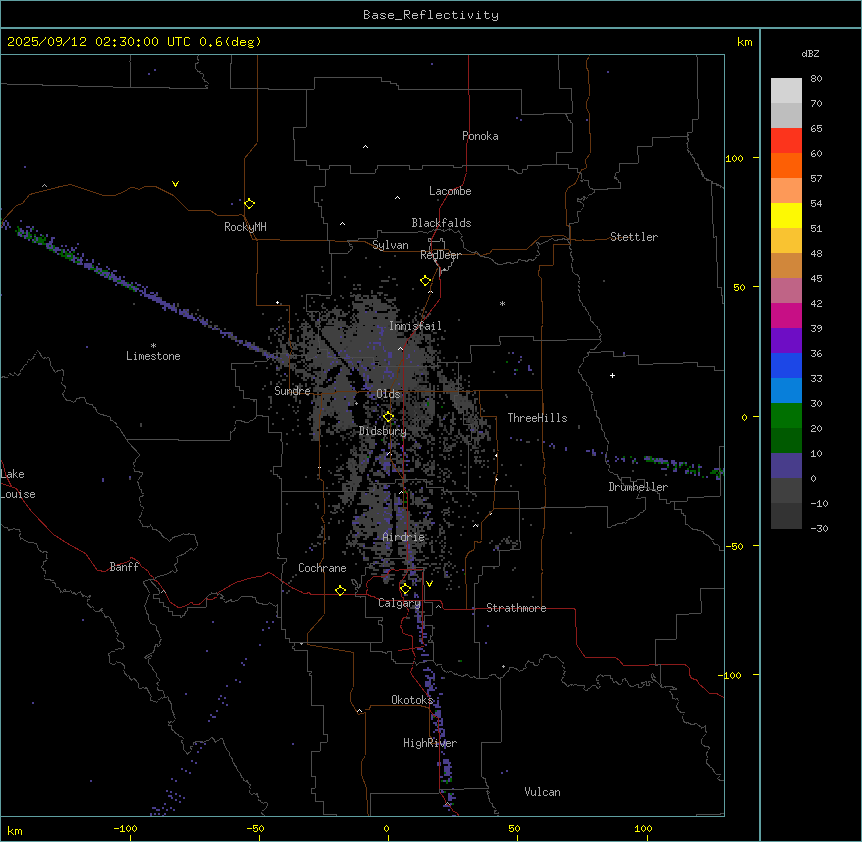Click the Calgary city label
The height and width of the screenshot is (842, 862).
pos(400,603)
